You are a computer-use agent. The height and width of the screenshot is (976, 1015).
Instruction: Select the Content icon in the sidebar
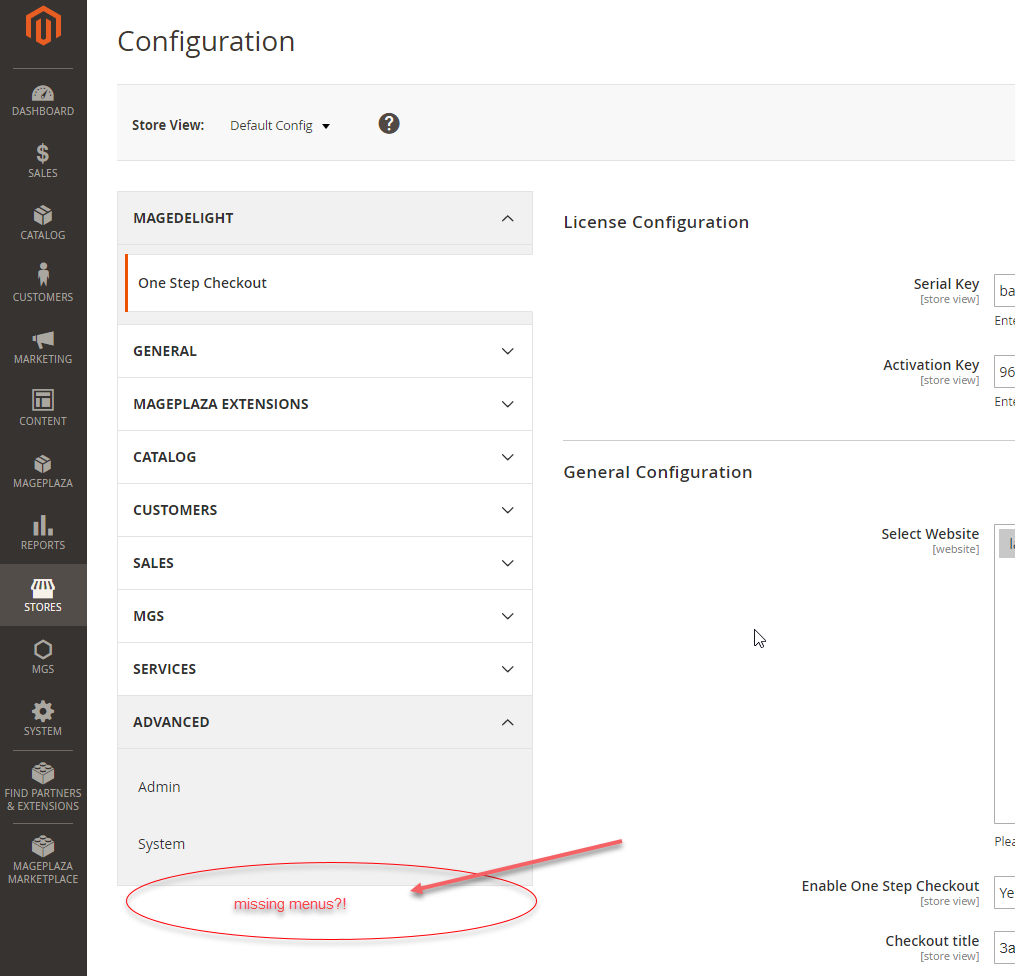43,407
